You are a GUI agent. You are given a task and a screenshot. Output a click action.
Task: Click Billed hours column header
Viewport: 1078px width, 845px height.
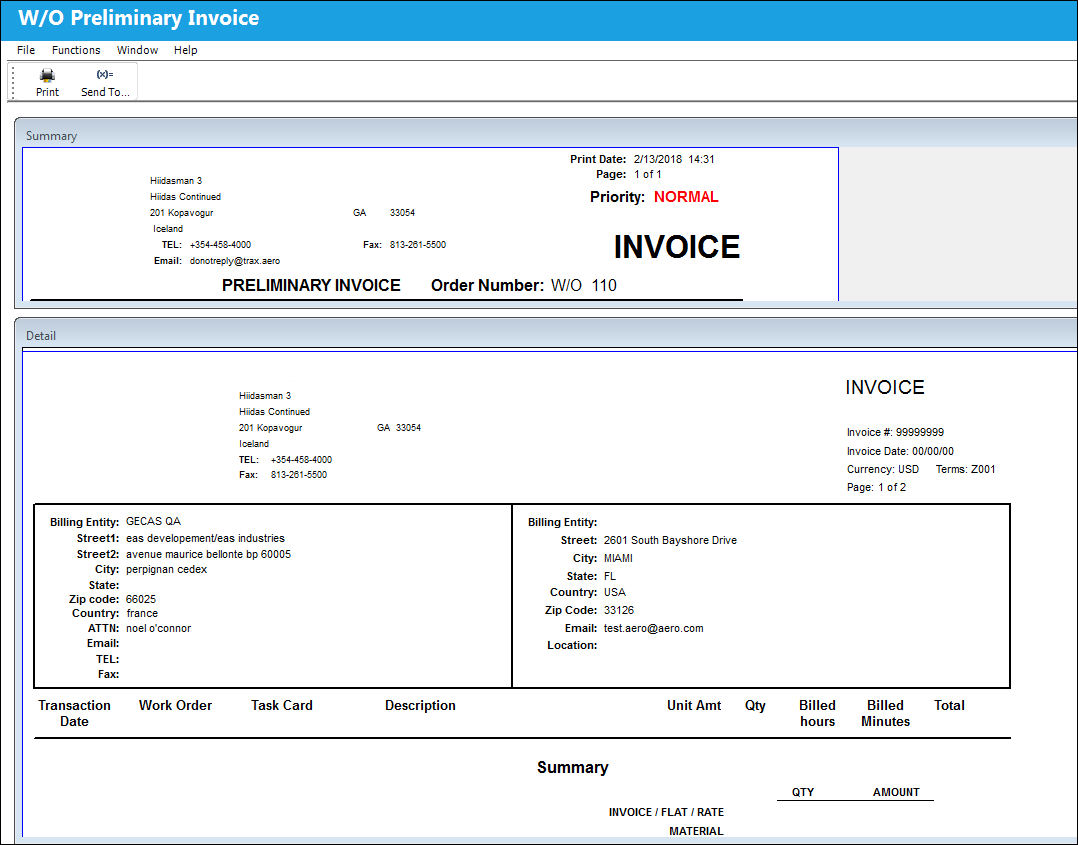[817, 713]
